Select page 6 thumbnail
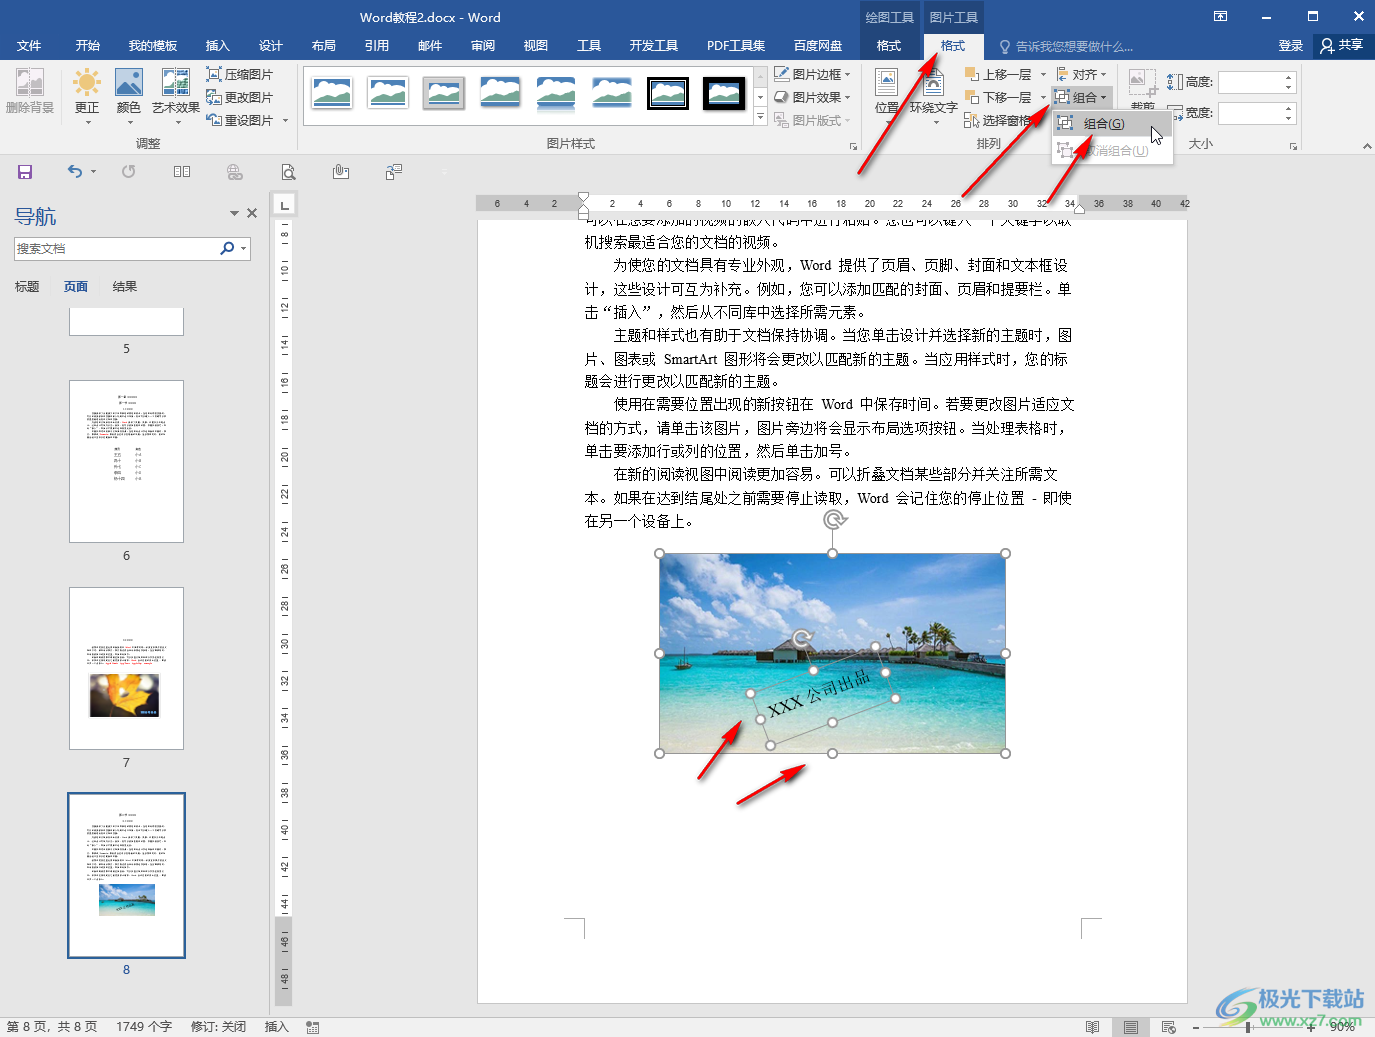Viewport: 1375px width, 1037px height. [x=126, y=461]
